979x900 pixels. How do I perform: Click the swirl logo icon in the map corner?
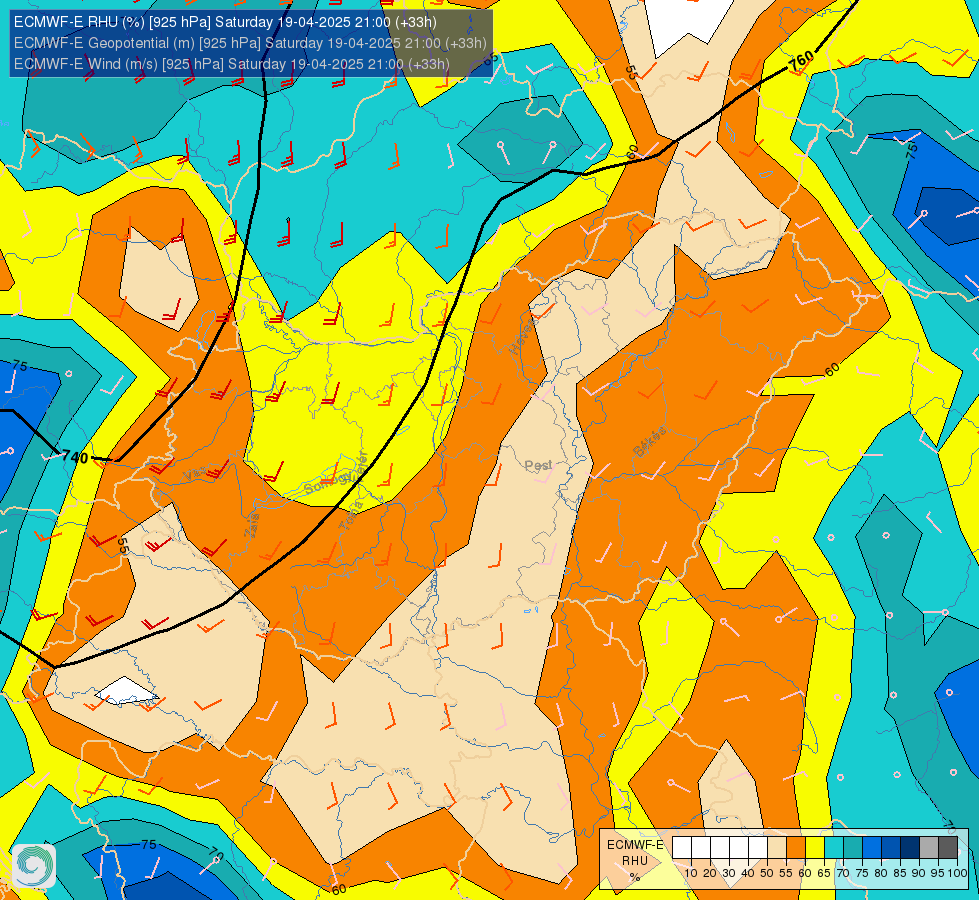(34, 866)
